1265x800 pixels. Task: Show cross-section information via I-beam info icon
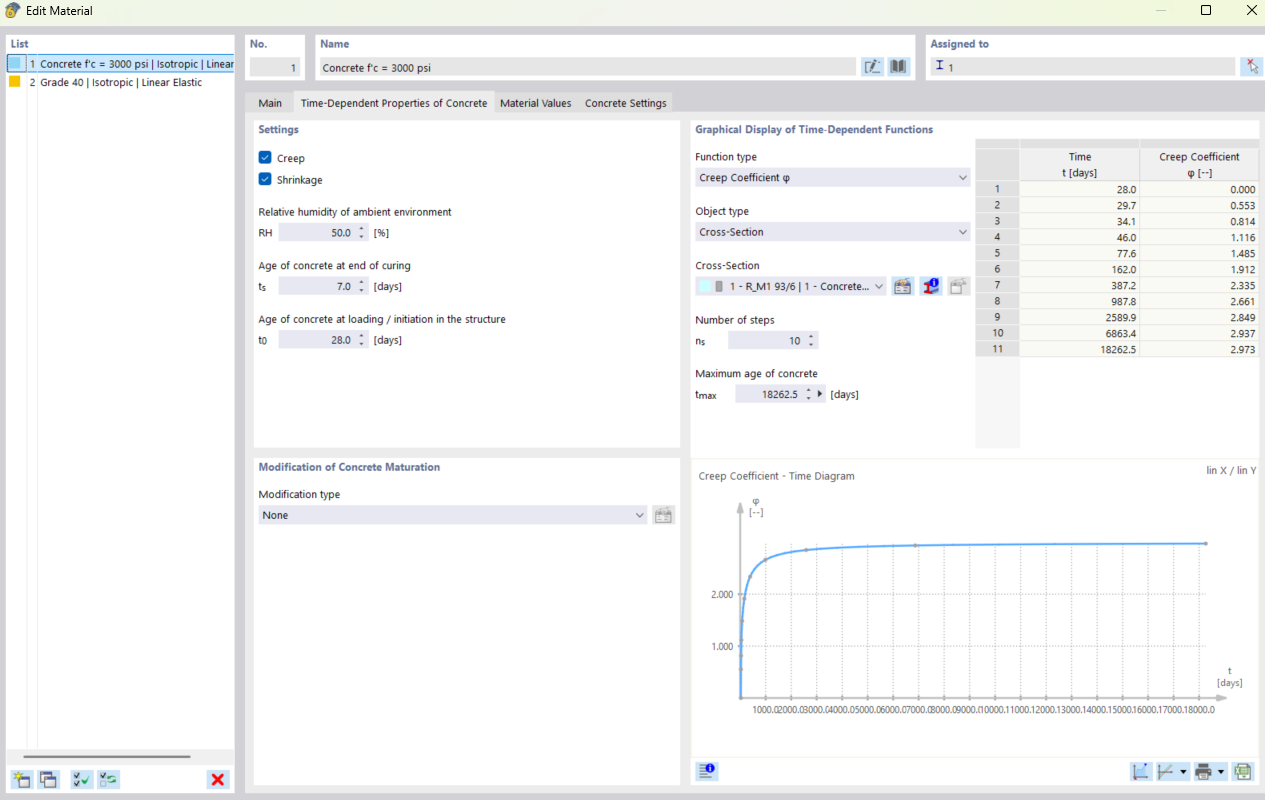point(930,286)
